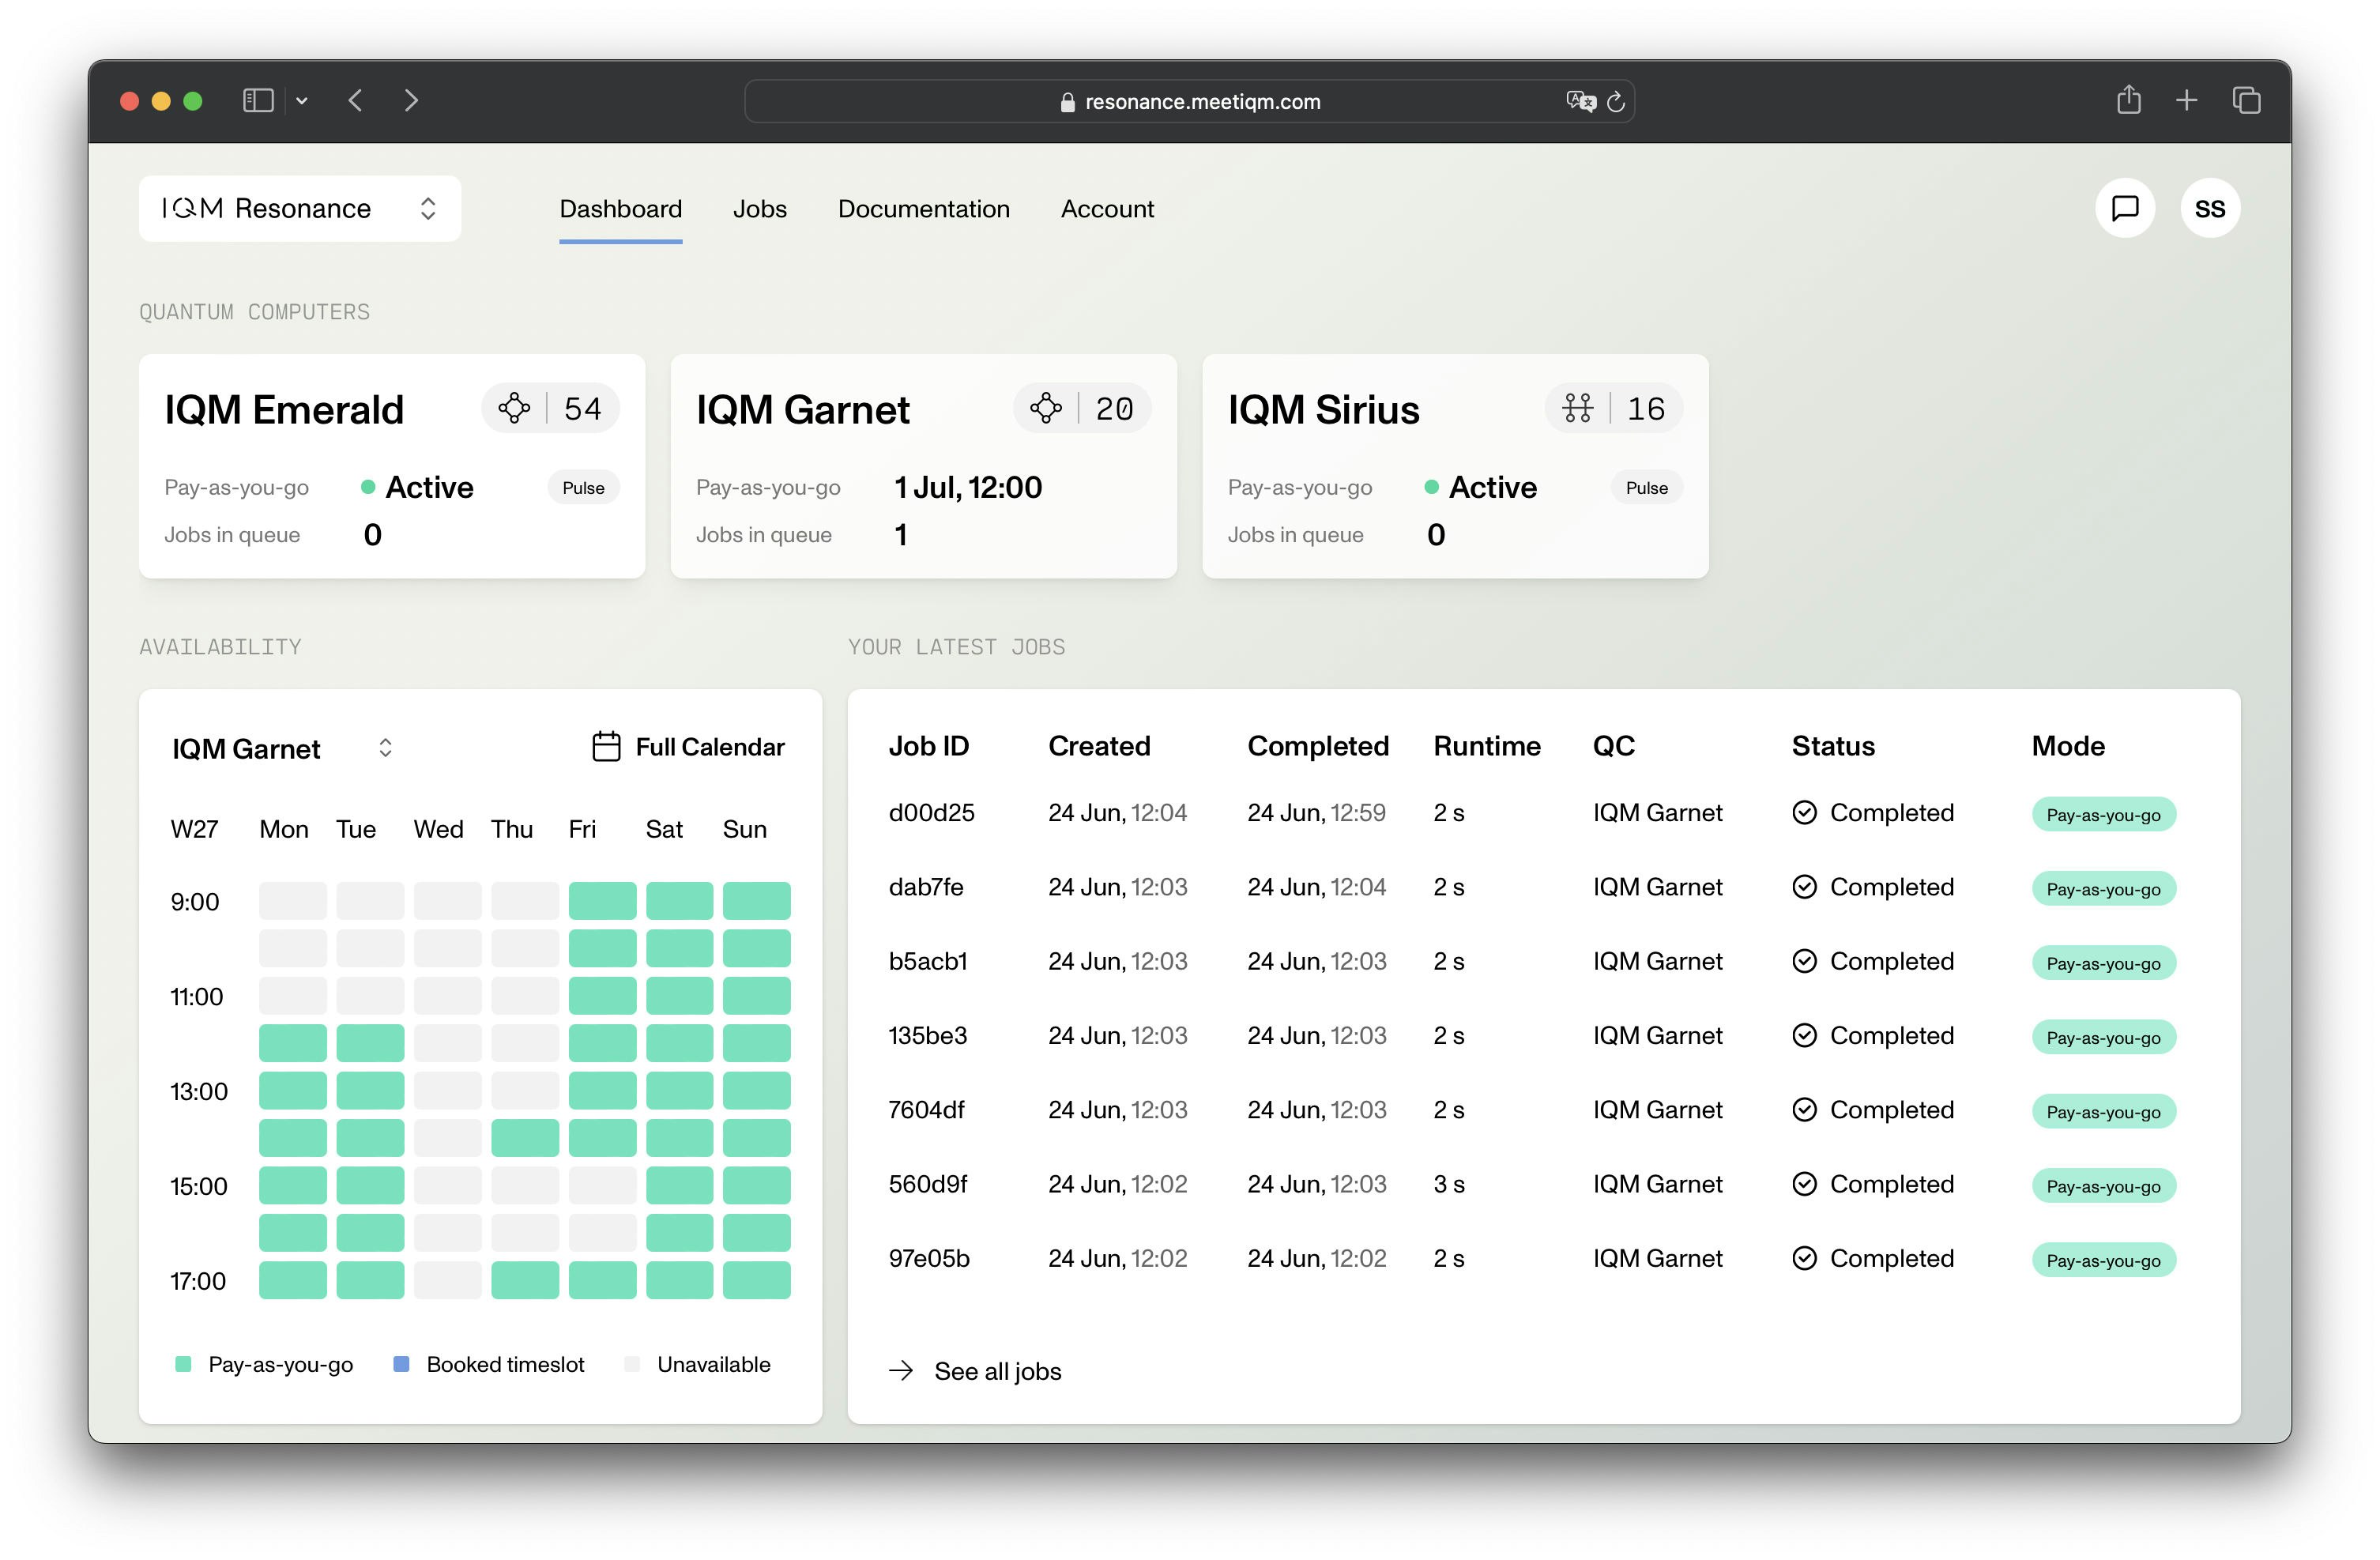
Task: Click the resonance.meetiqm.com address field
Action: point(1189,102)
